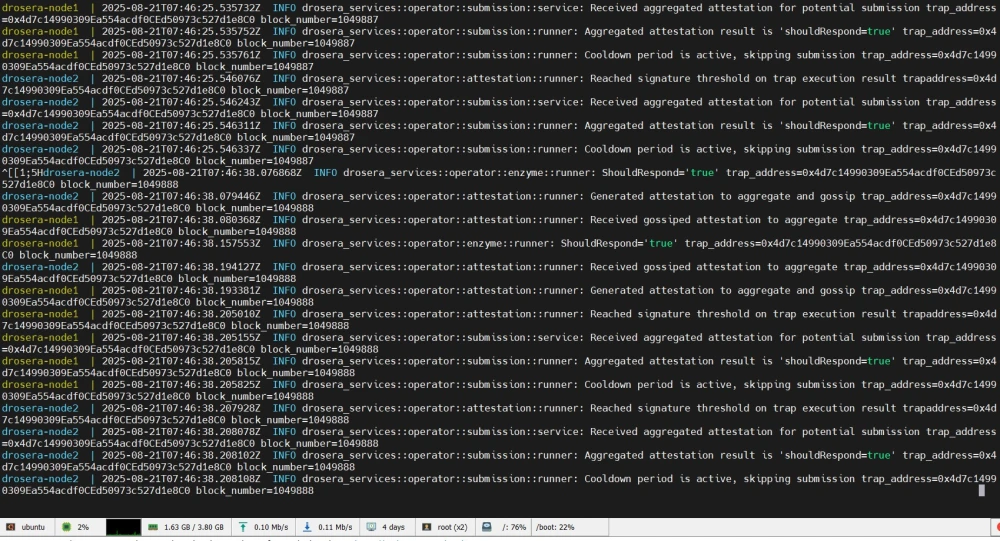Click the uptime monitor icon
Screen dimensions: 1000x541
click(371, 527)
